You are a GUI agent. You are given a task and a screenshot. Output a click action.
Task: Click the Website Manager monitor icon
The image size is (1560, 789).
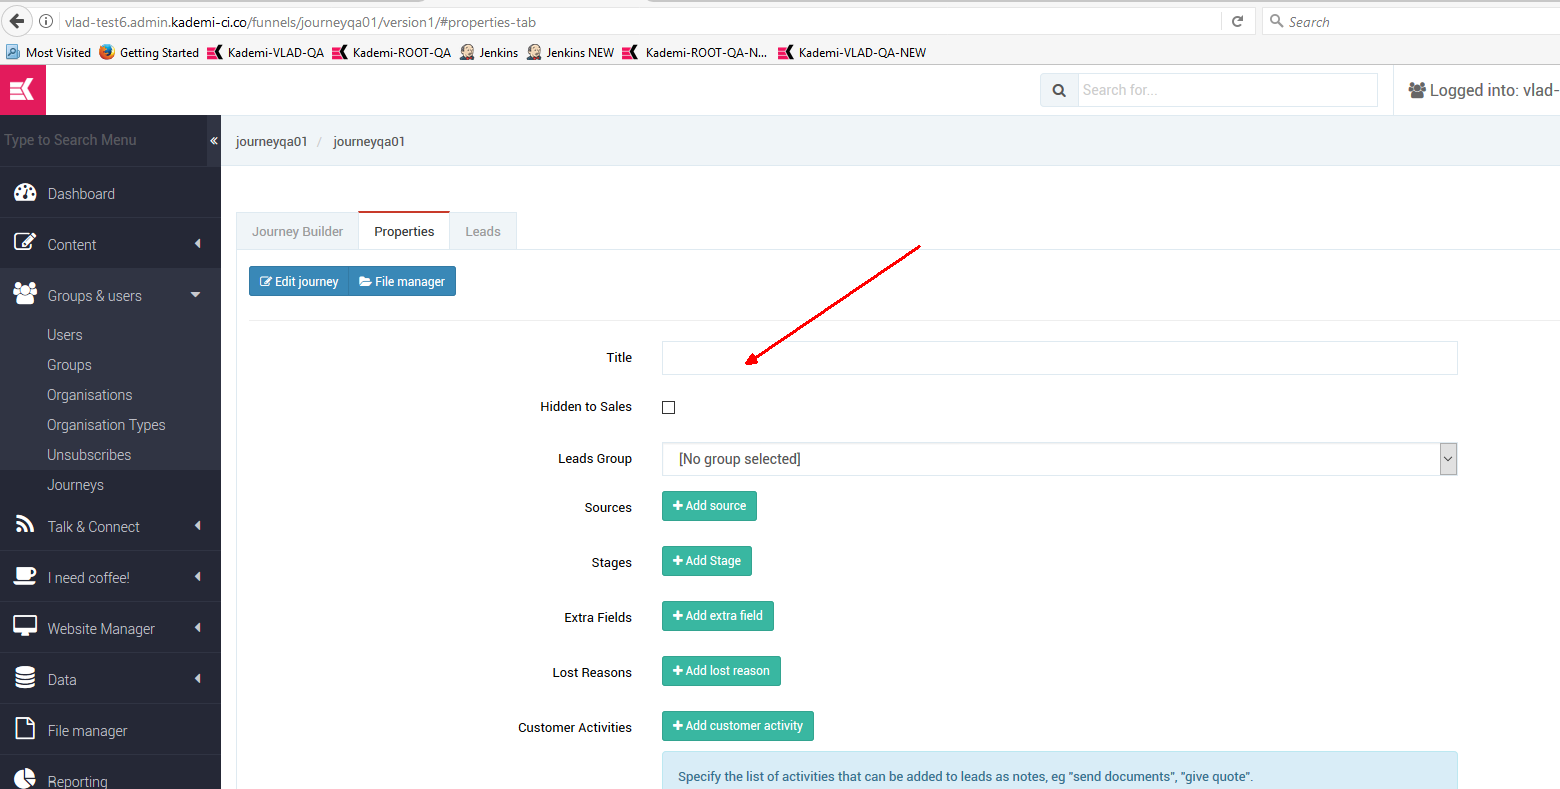(x=25, y=627)
